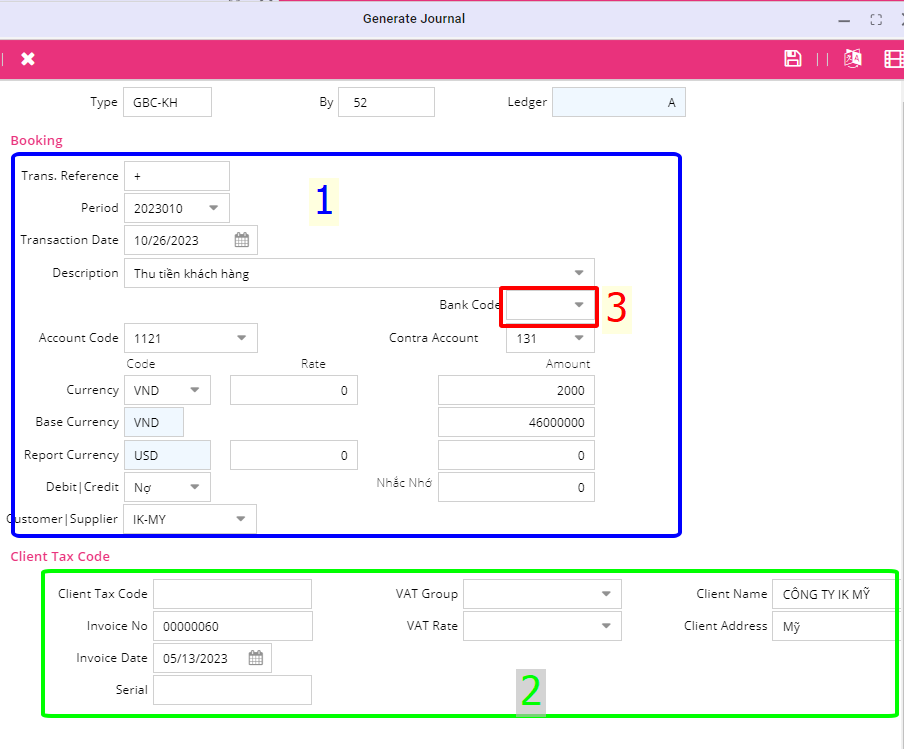Click the save (floppy disk) icon

(x=793, y=58)
